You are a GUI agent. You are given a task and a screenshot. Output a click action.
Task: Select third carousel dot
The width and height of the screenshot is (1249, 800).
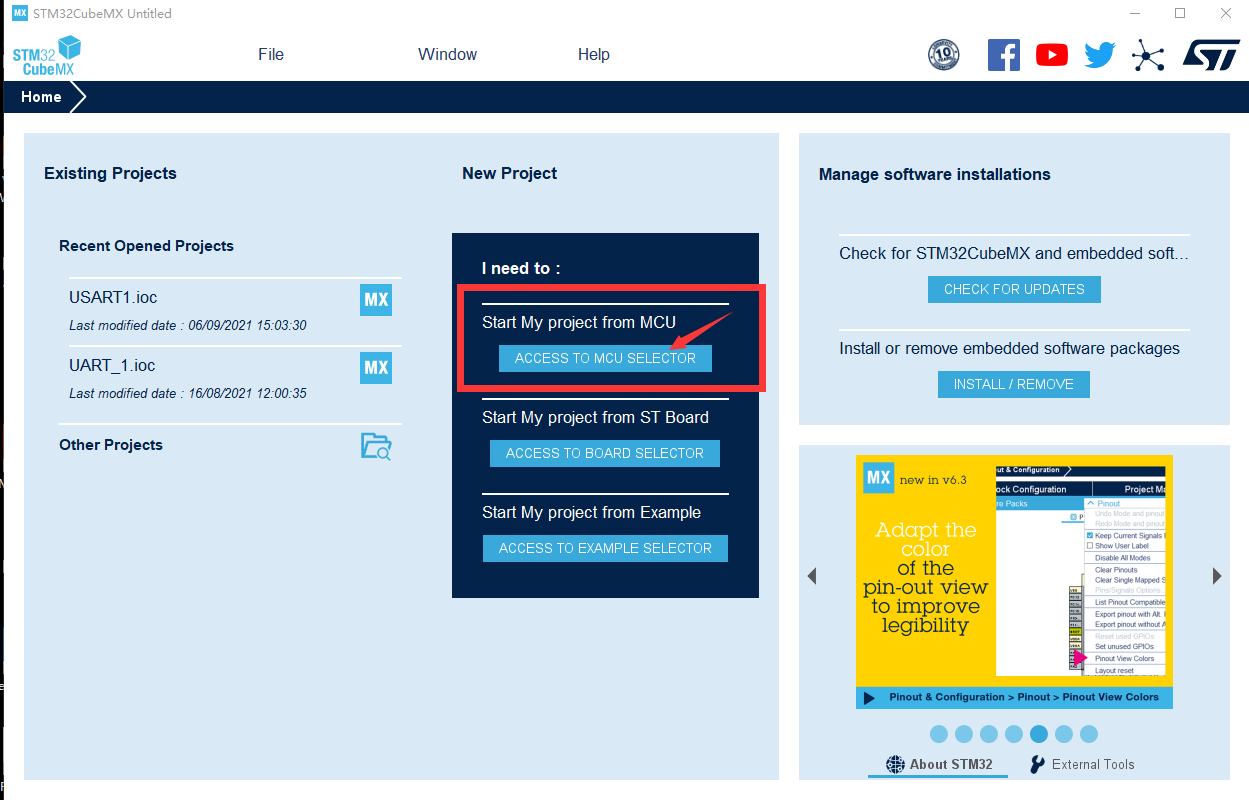(989, 734)
